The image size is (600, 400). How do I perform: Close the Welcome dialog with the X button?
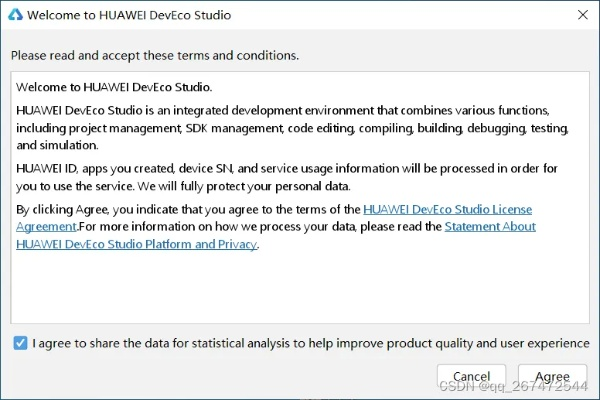(x=582, y=16)
